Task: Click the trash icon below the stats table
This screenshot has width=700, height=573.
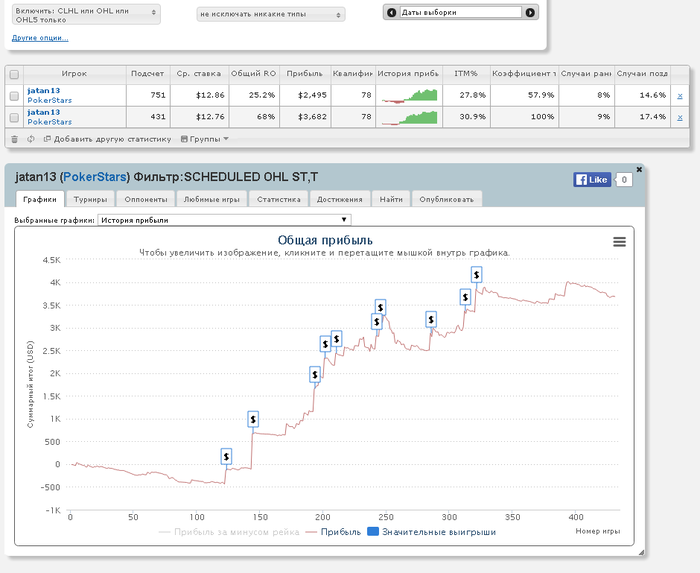Action: pyautogui.click(x=14, y=139)
